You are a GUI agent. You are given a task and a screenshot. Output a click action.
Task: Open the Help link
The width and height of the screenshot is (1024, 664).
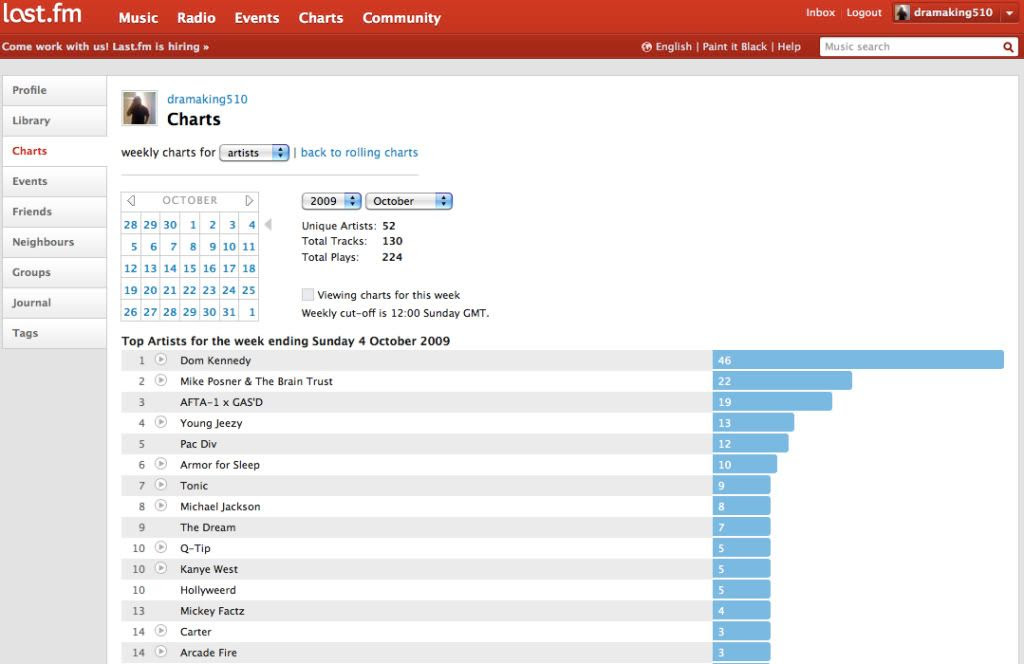click(x=789, y=46)
